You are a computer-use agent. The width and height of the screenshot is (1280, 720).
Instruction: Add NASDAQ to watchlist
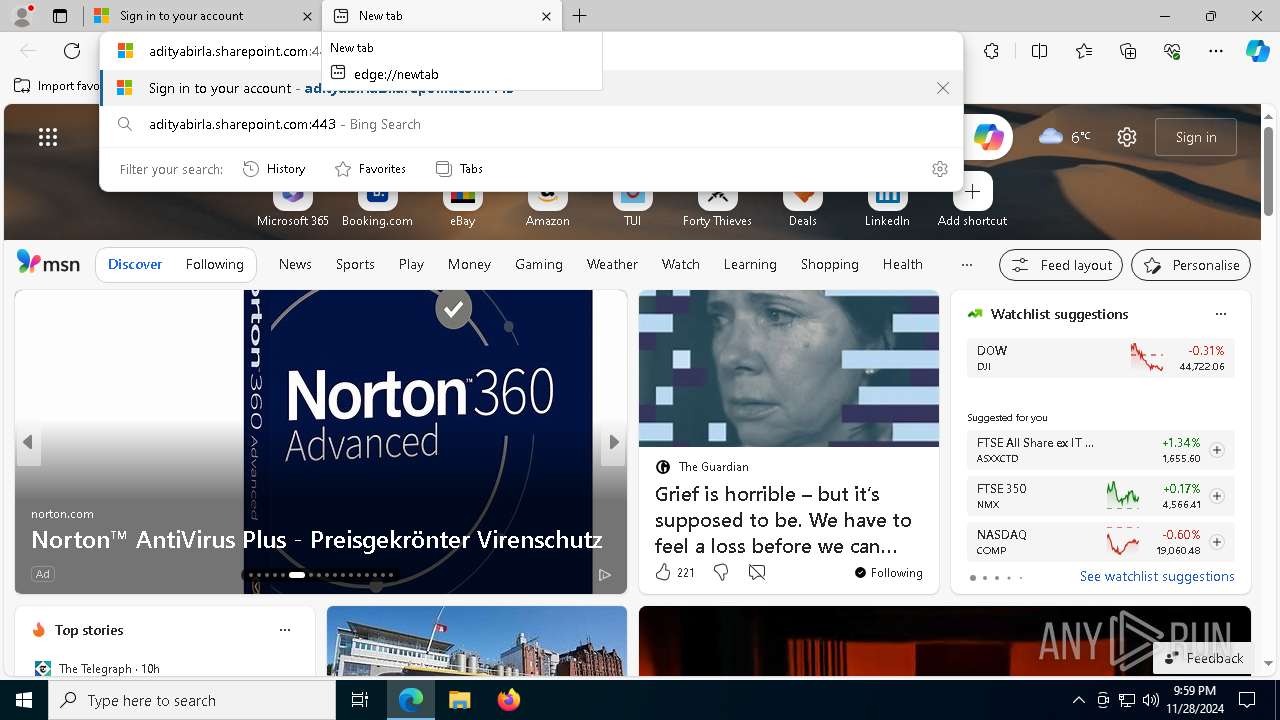coord(1217,542)
